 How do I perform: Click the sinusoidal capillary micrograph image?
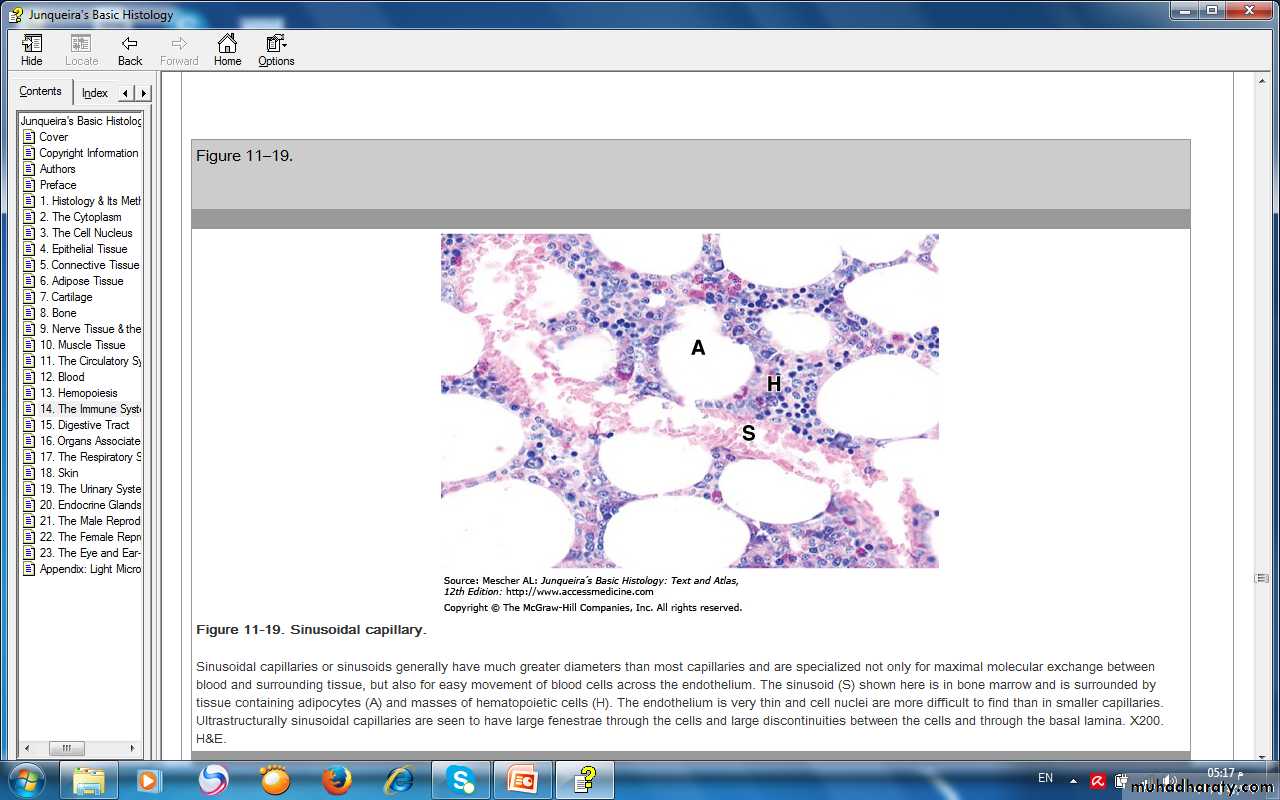coord(689,400)
